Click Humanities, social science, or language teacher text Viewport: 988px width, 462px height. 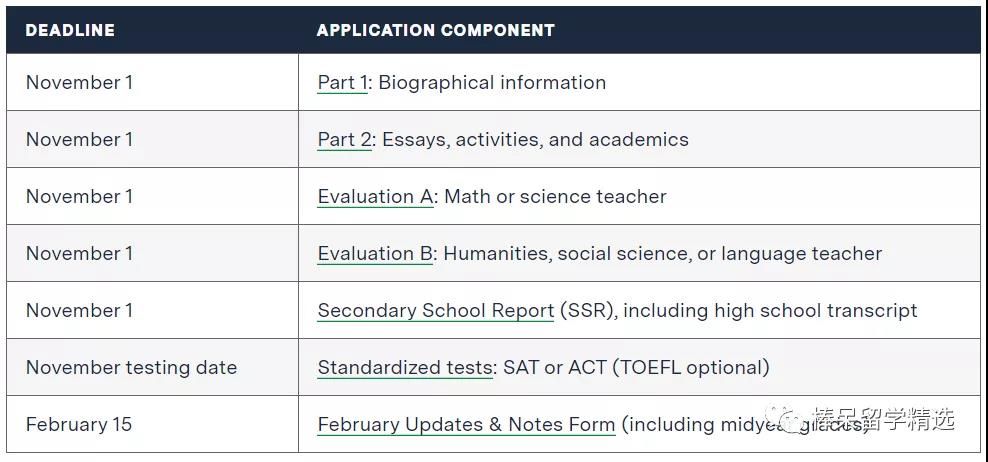click(x=662, y=253)
